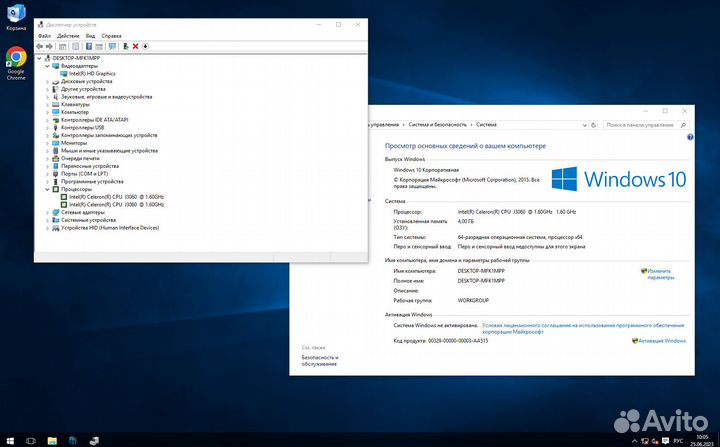Image resolution: width=720 pixels, height=447 pixels.
Task: Select Программные устройства tree item
Action: (x=92, y=181)
